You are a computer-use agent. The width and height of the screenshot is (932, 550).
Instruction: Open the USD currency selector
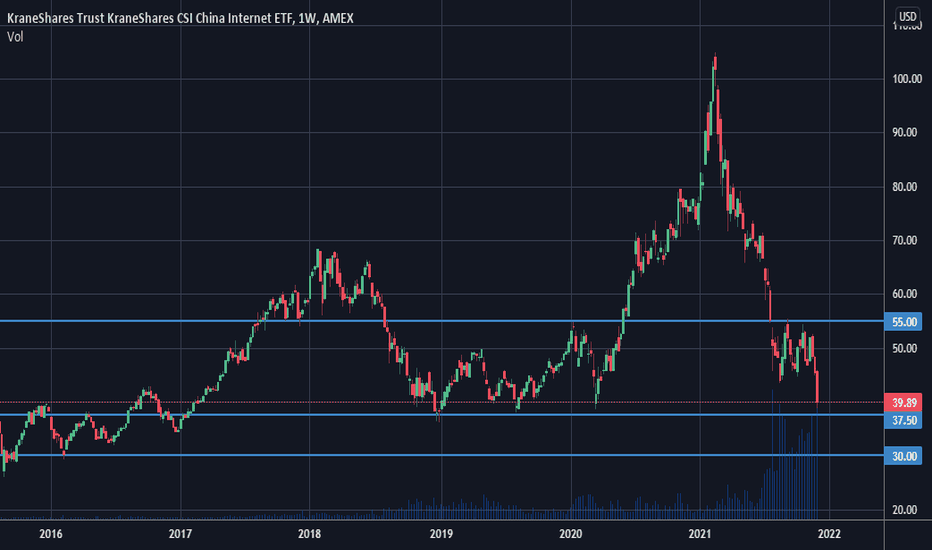(x=907, y=16)
